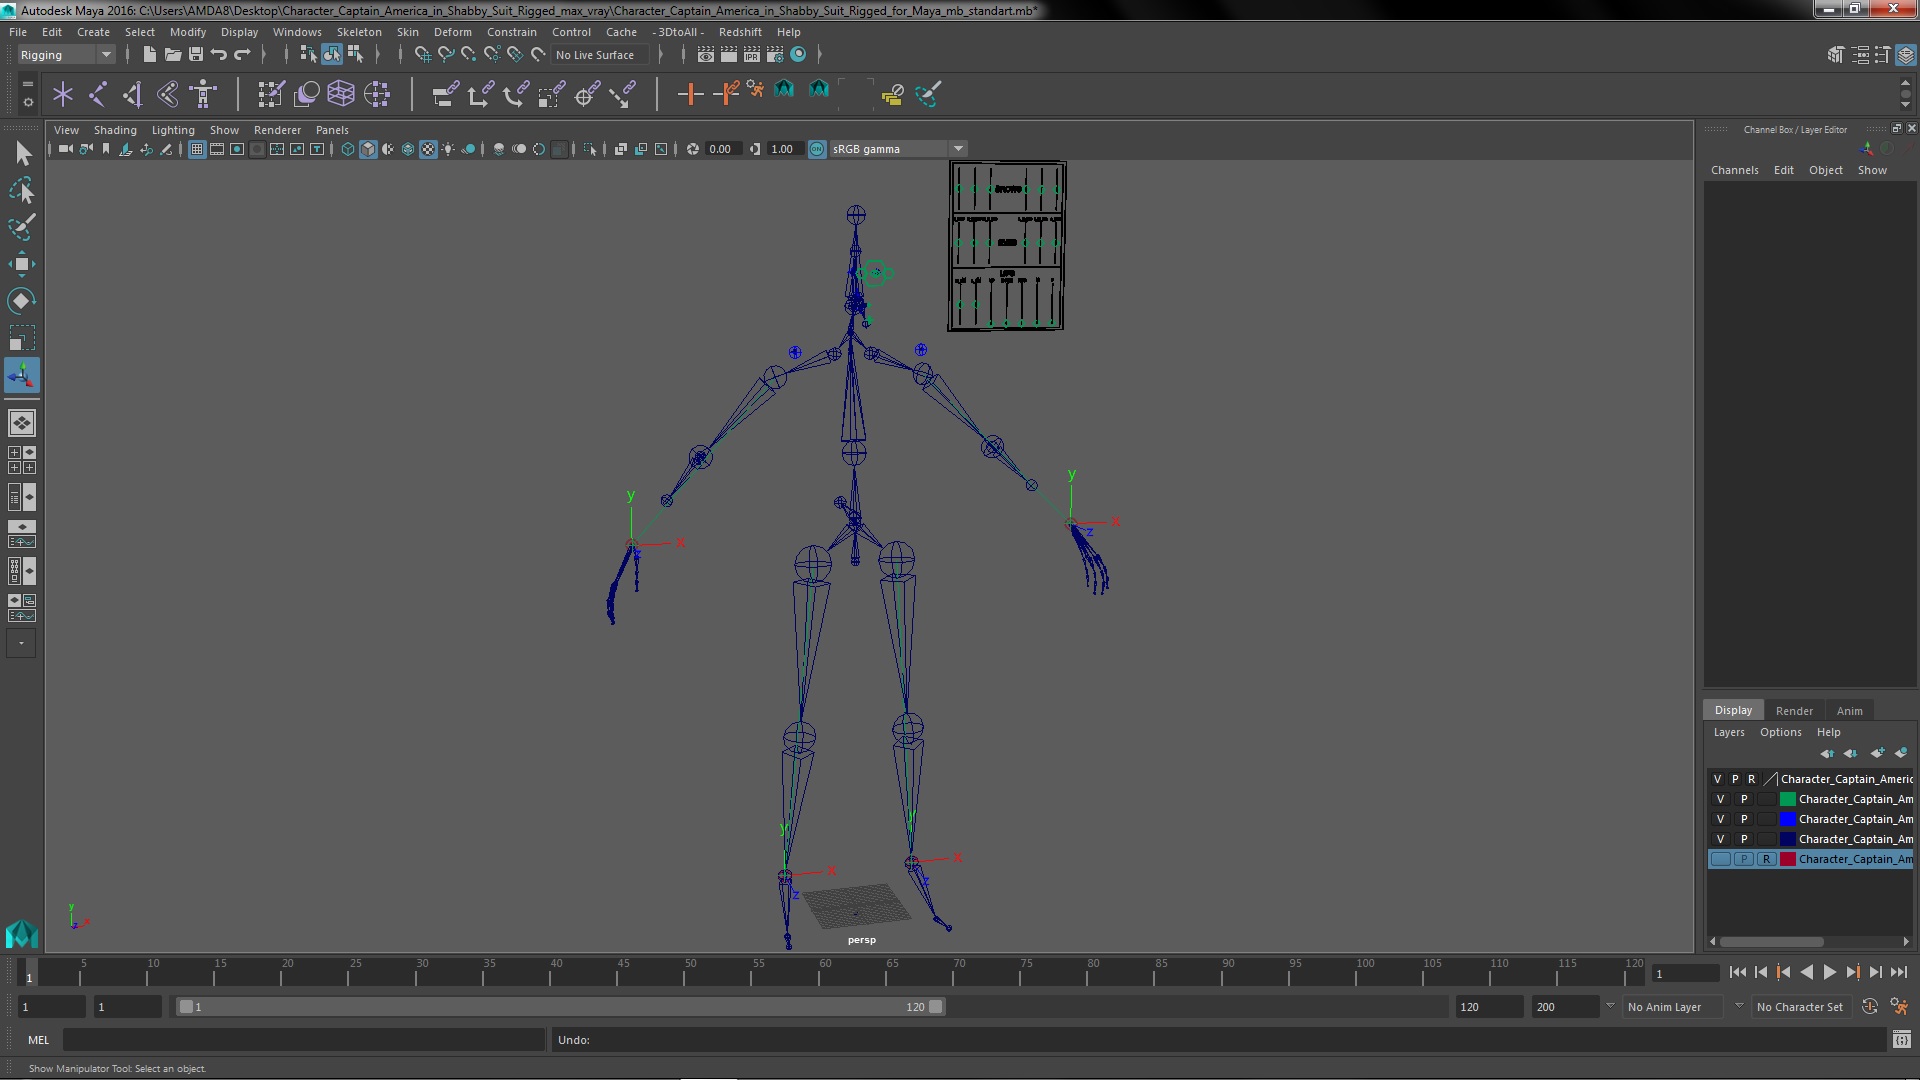Step forward one frame button

pyautogui.click(x=1875, y=972)
